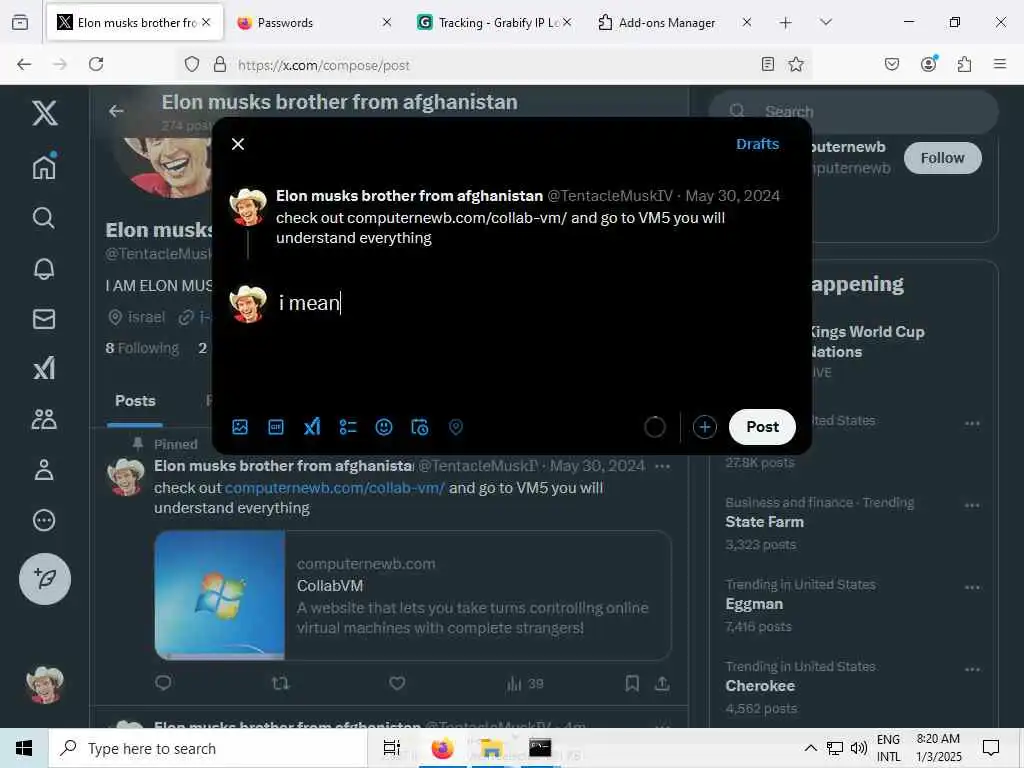Click the Grok enhance icon in composer
This screenshot has height=768, width=1024.
point(312,427)
